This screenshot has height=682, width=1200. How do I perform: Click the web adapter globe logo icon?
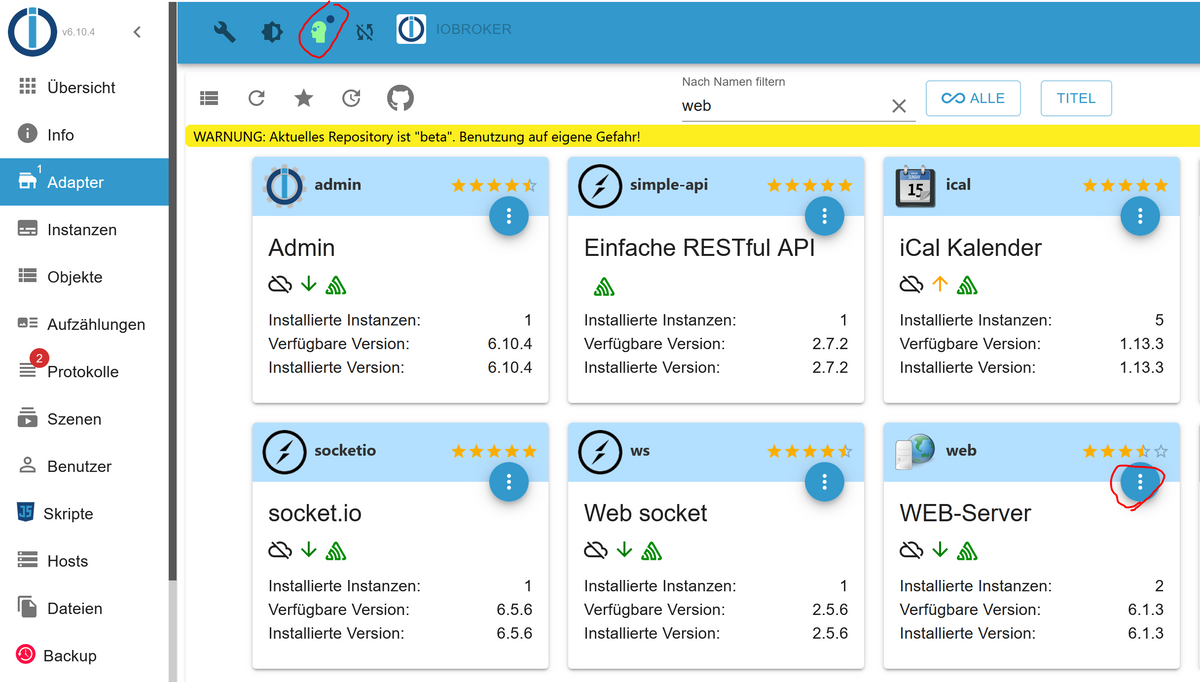coord(915,452)
